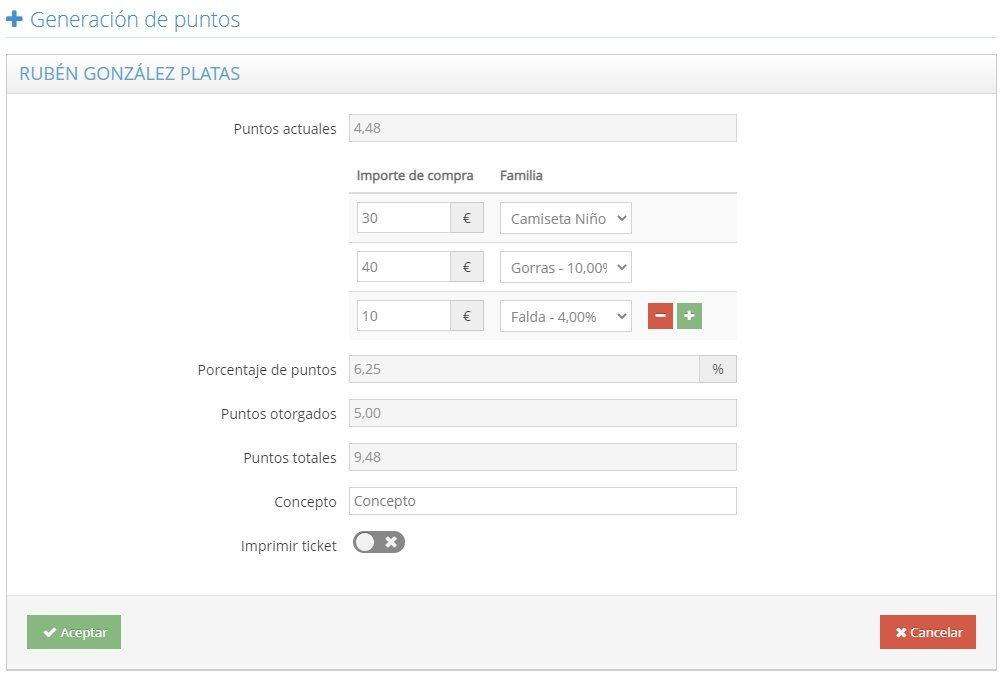The width and height of the screenshot is (1005, 676).
Task: Select the Puntos otorgados field showing 5,00
Action: click(542, 413)
